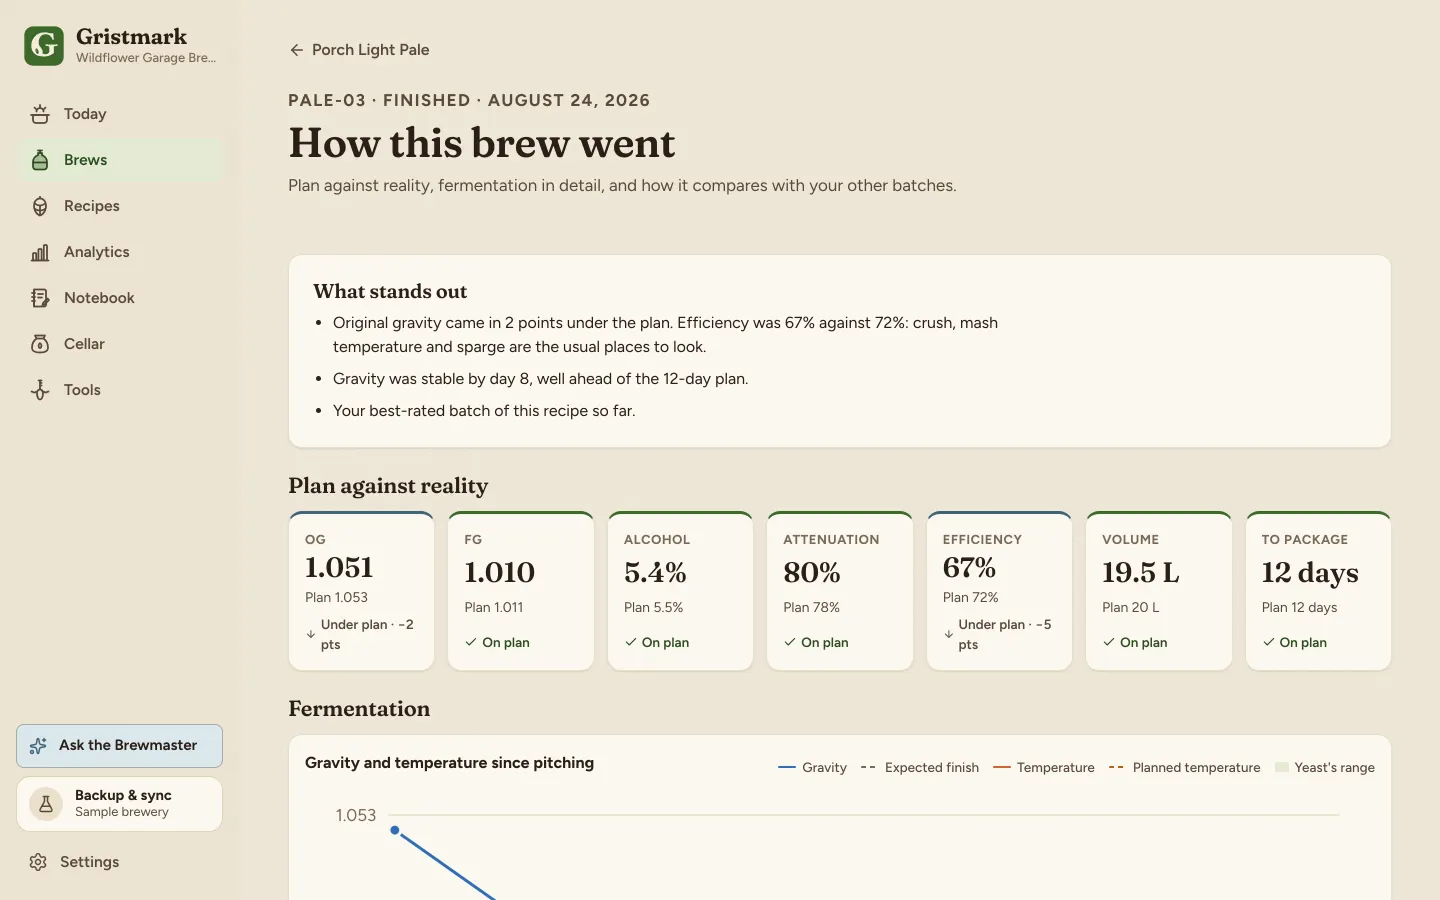The height and width of the screenshot is (900, 1440).
Task: Open the Brews section
Action: pyautogui.click(x=120, y=160)
